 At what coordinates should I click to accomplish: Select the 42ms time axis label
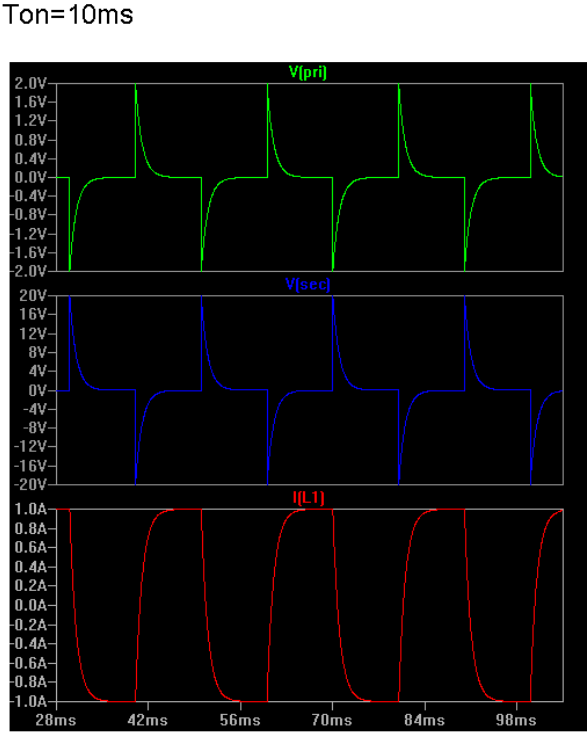148,719
